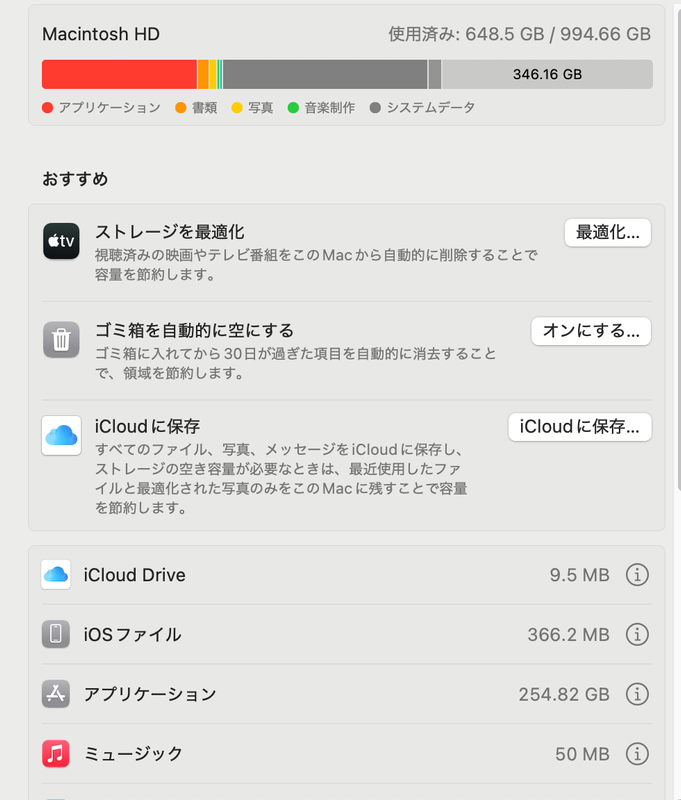The width and height of the screenshot is (681, 800).
Task: Click the gray システムデータ storage bar segment
Action: [x=324, y=74]
